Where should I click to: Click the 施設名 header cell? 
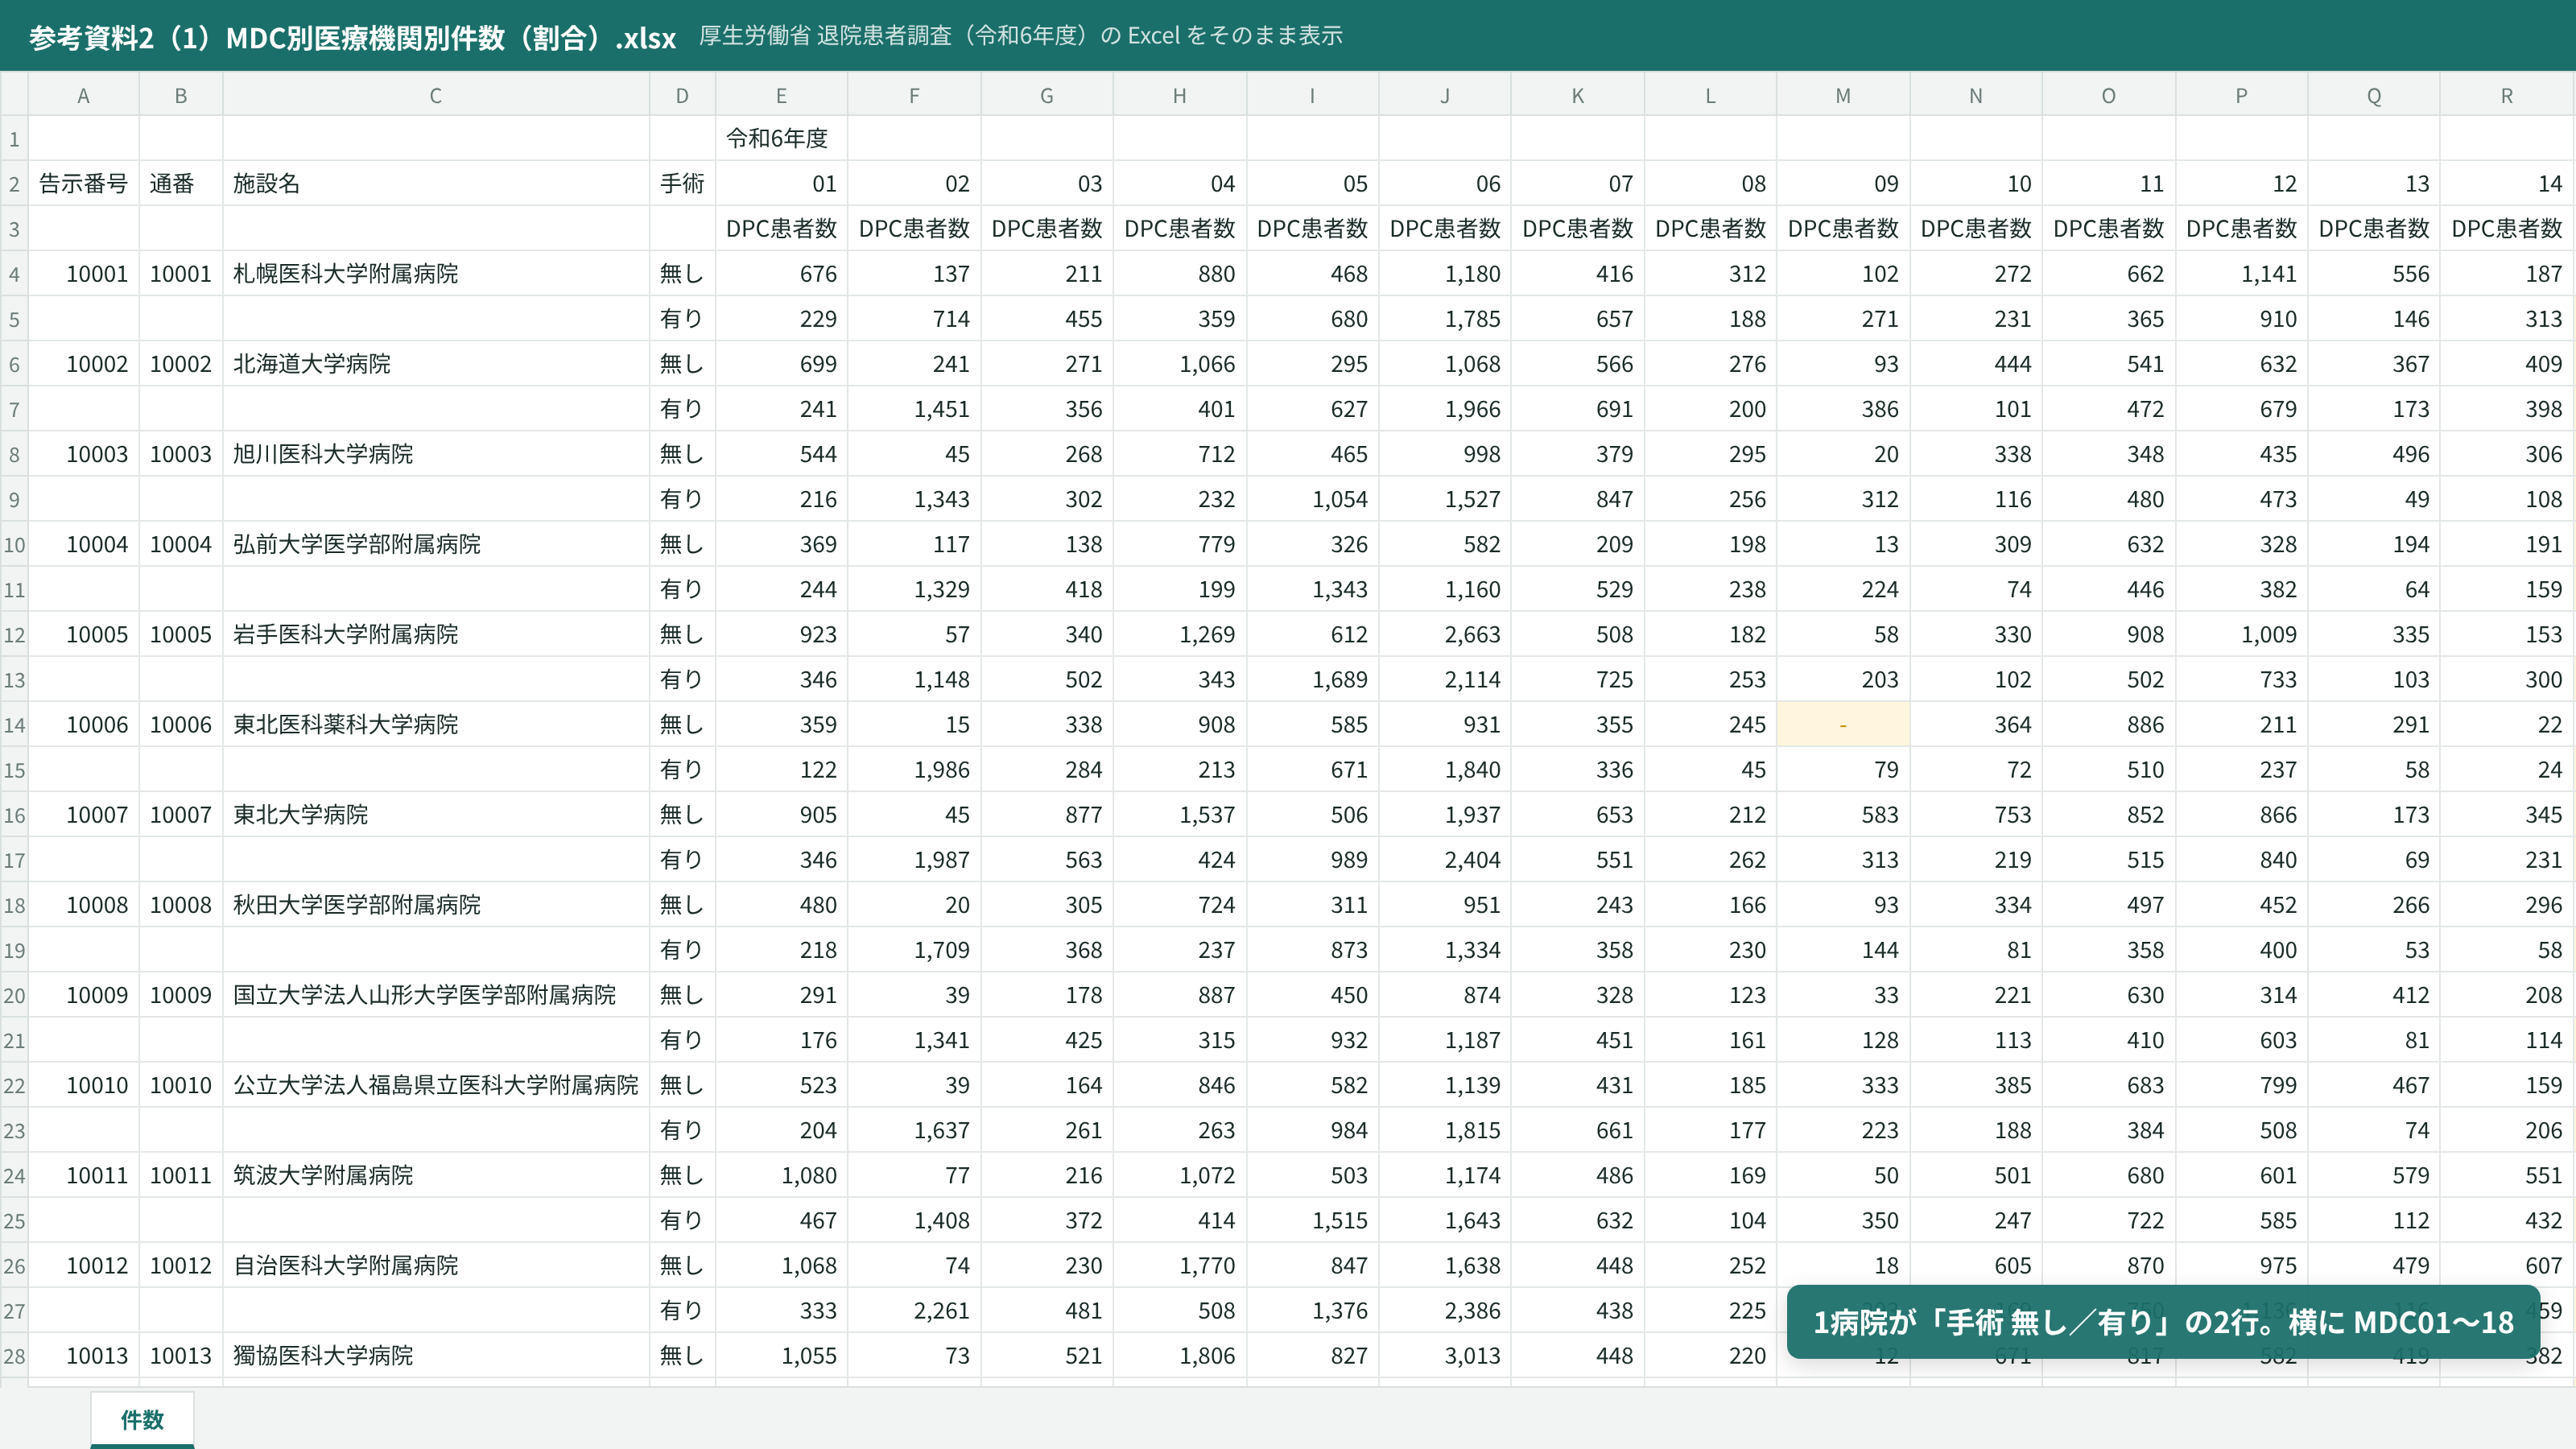(x=435, y=184)
